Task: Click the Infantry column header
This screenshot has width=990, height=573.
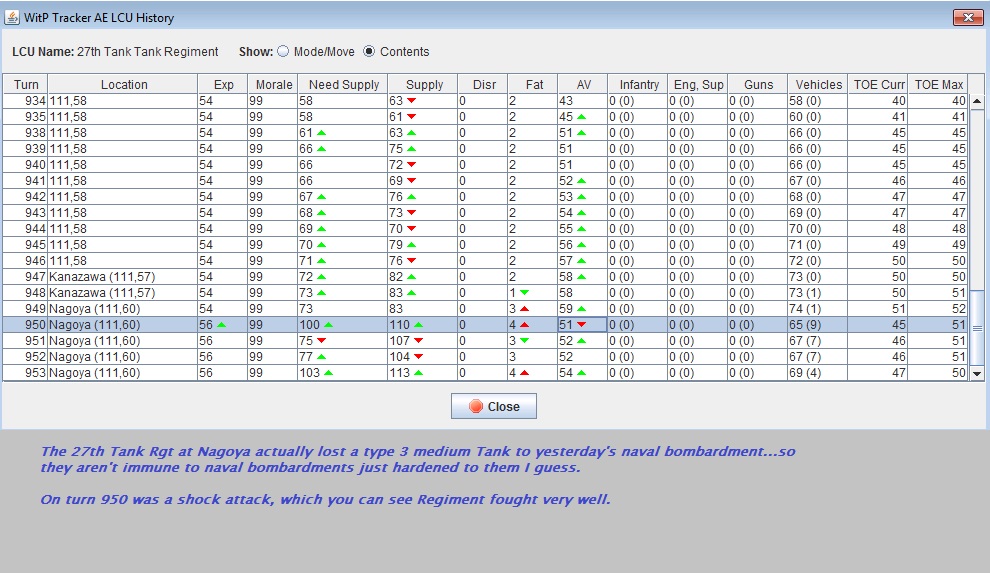Action: [638, 85]
